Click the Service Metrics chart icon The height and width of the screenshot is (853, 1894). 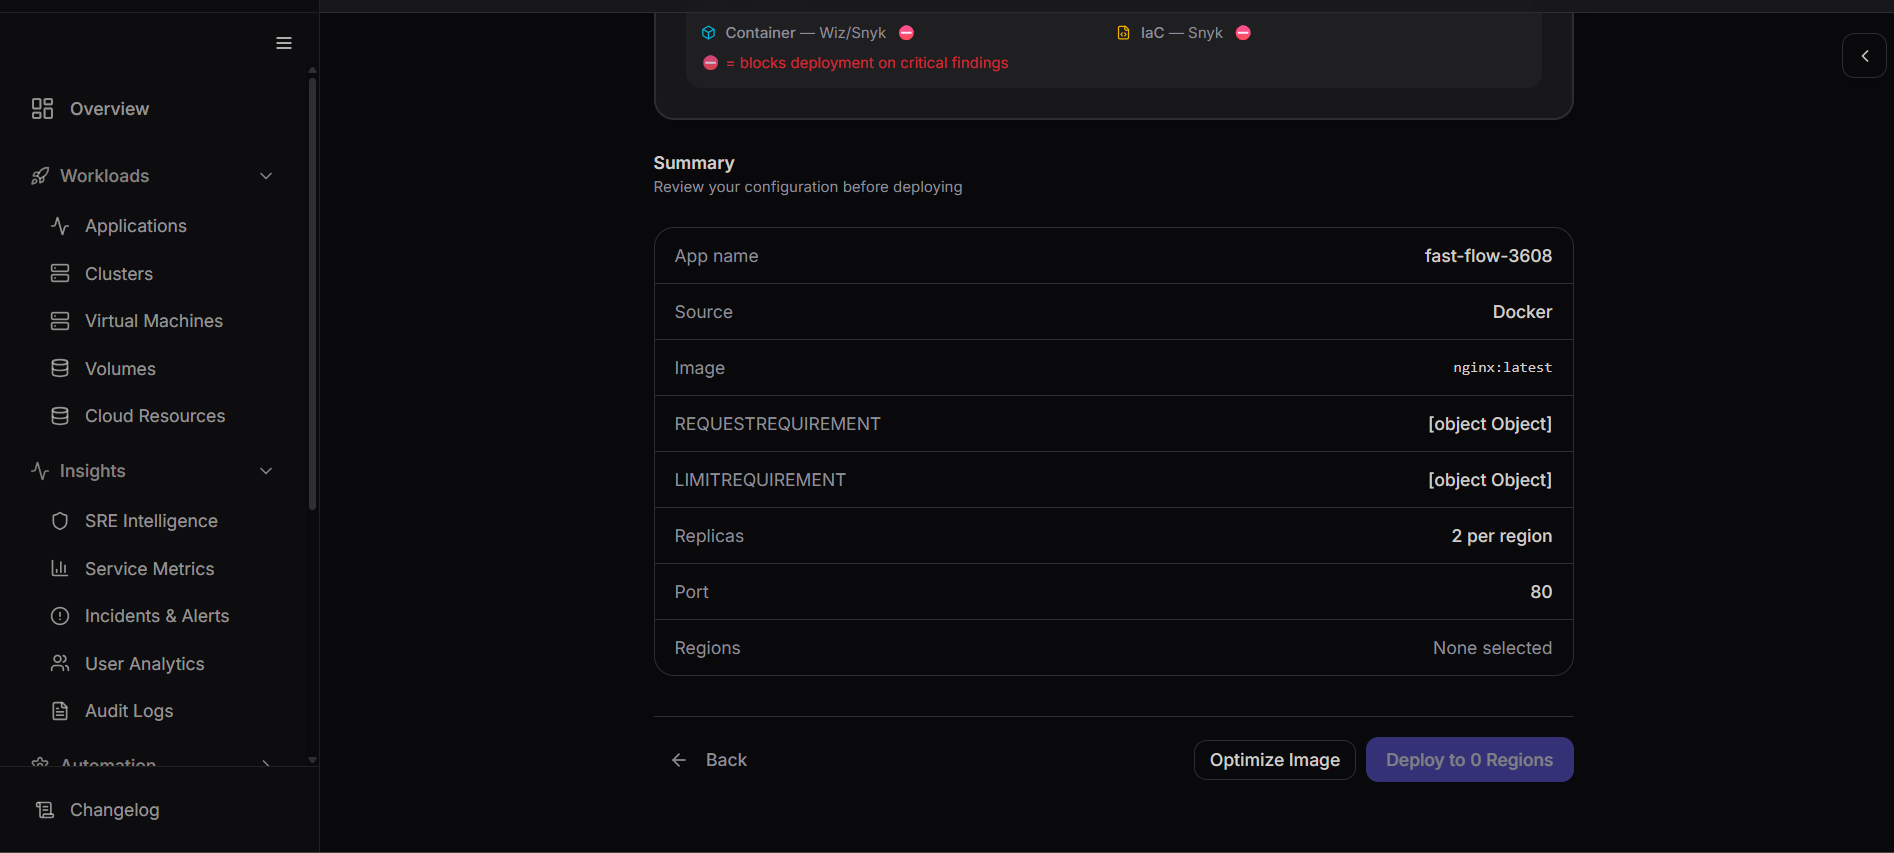pyautogui.click(x=60, y=568)
